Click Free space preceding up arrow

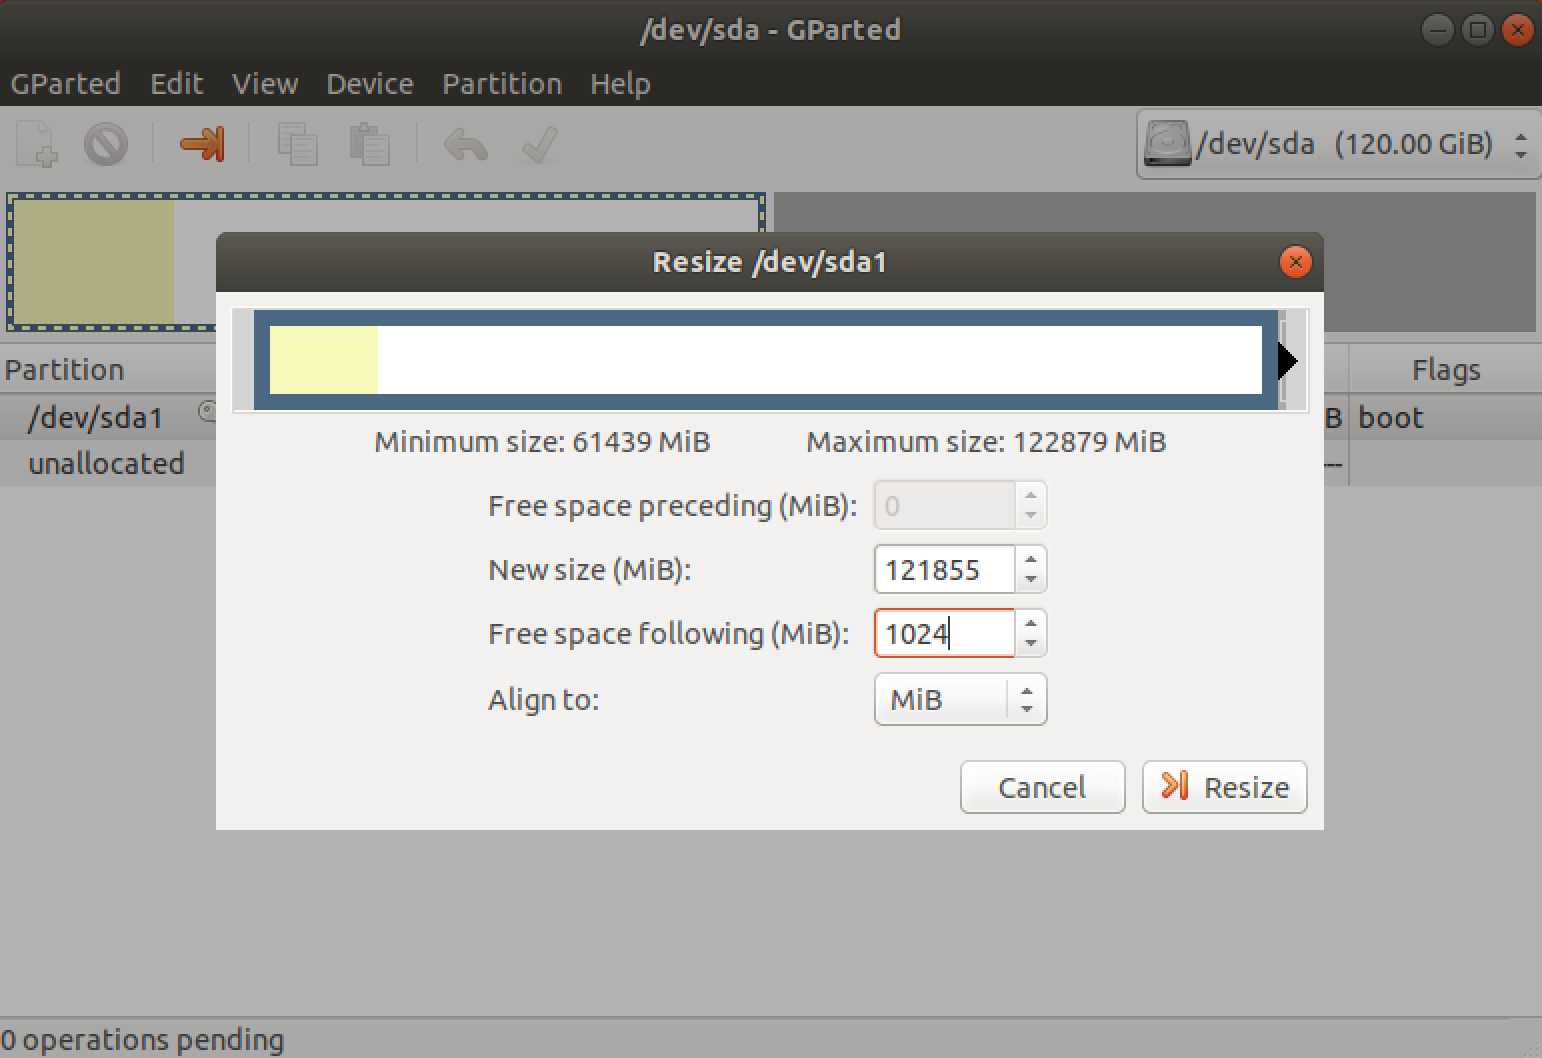tap(1030, 495)
